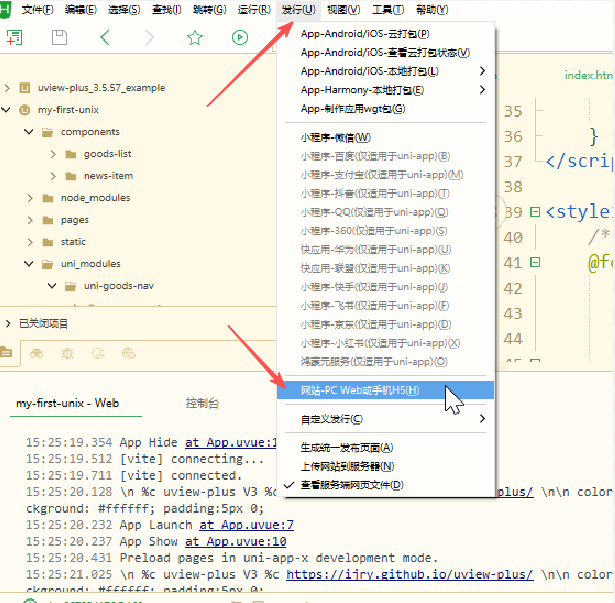
Task: Choose 生成统一发布页面(A)
Action: pos(385,448)
